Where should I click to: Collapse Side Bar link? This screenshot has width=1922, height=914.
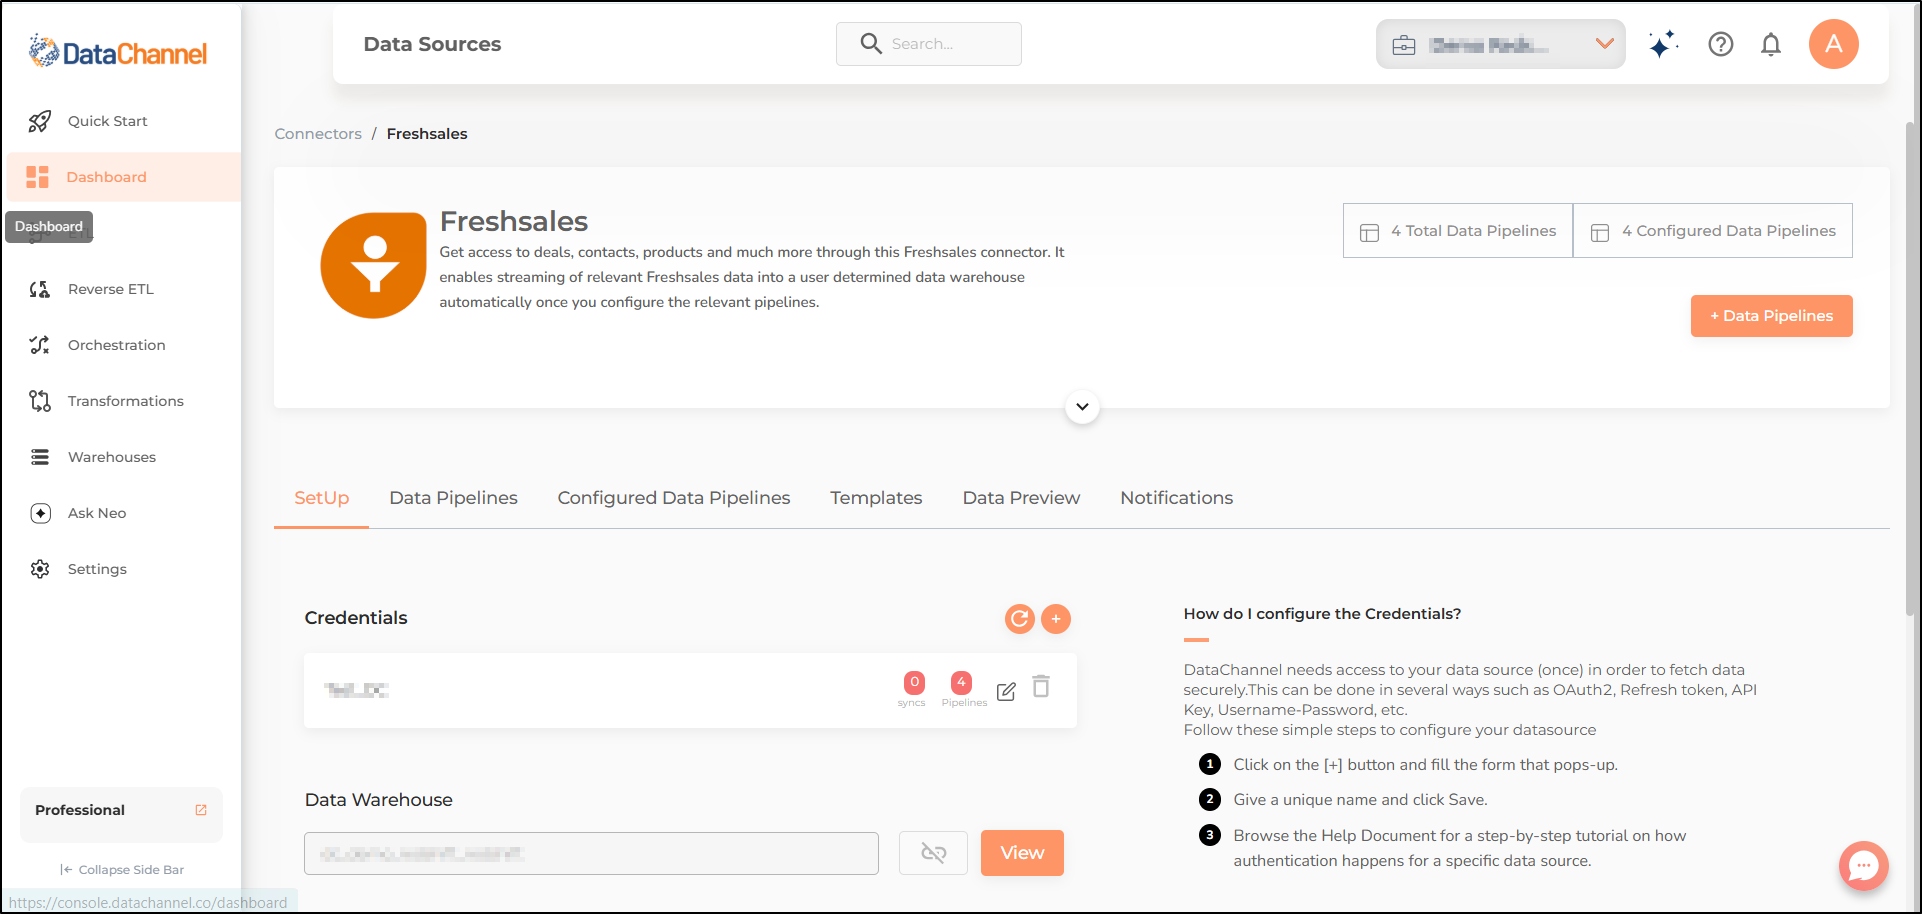[x=122, y=870]
